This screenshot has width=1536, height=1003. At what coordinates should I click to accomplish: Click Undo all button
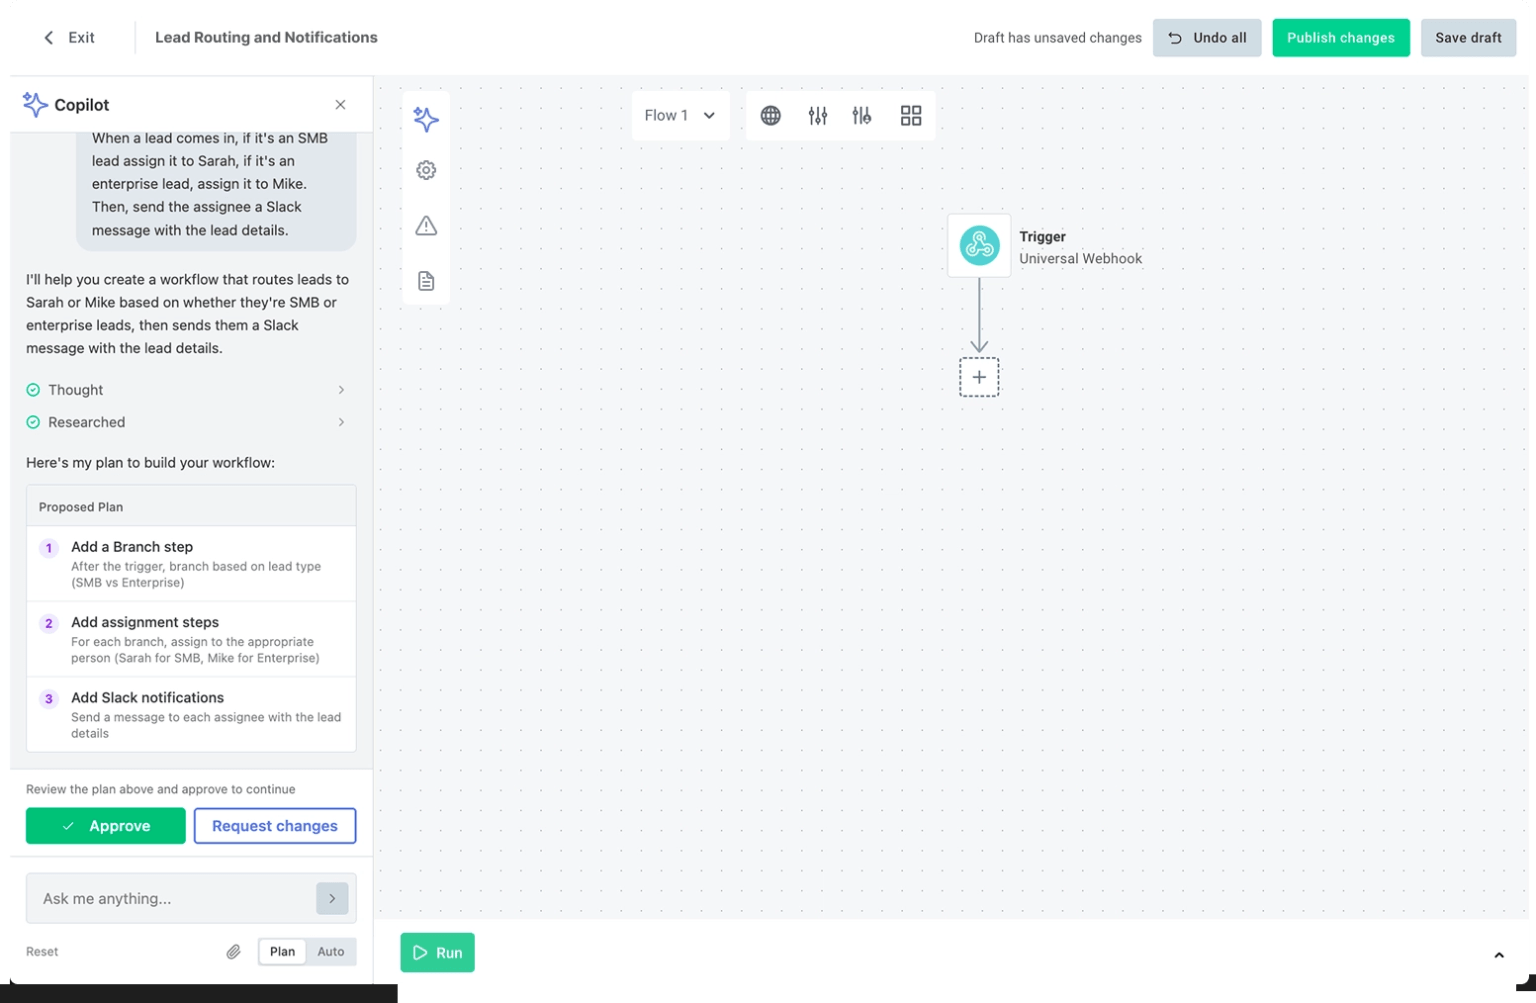click(1207, 38)
